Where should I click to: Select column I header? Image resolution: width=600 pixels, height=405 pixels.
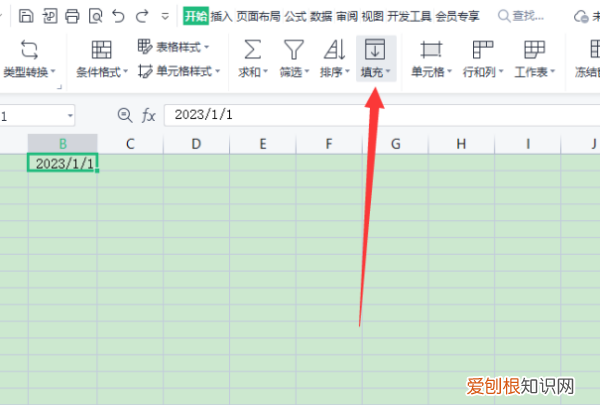[x=528, y=144]
